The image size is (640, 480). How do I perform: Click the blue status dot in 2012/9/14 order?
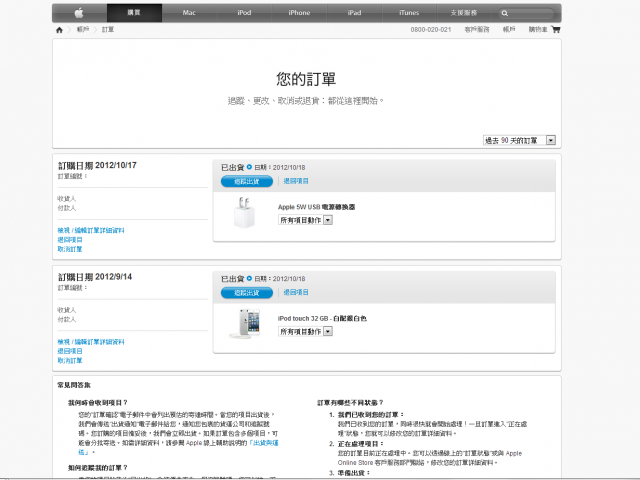[249, 278]
